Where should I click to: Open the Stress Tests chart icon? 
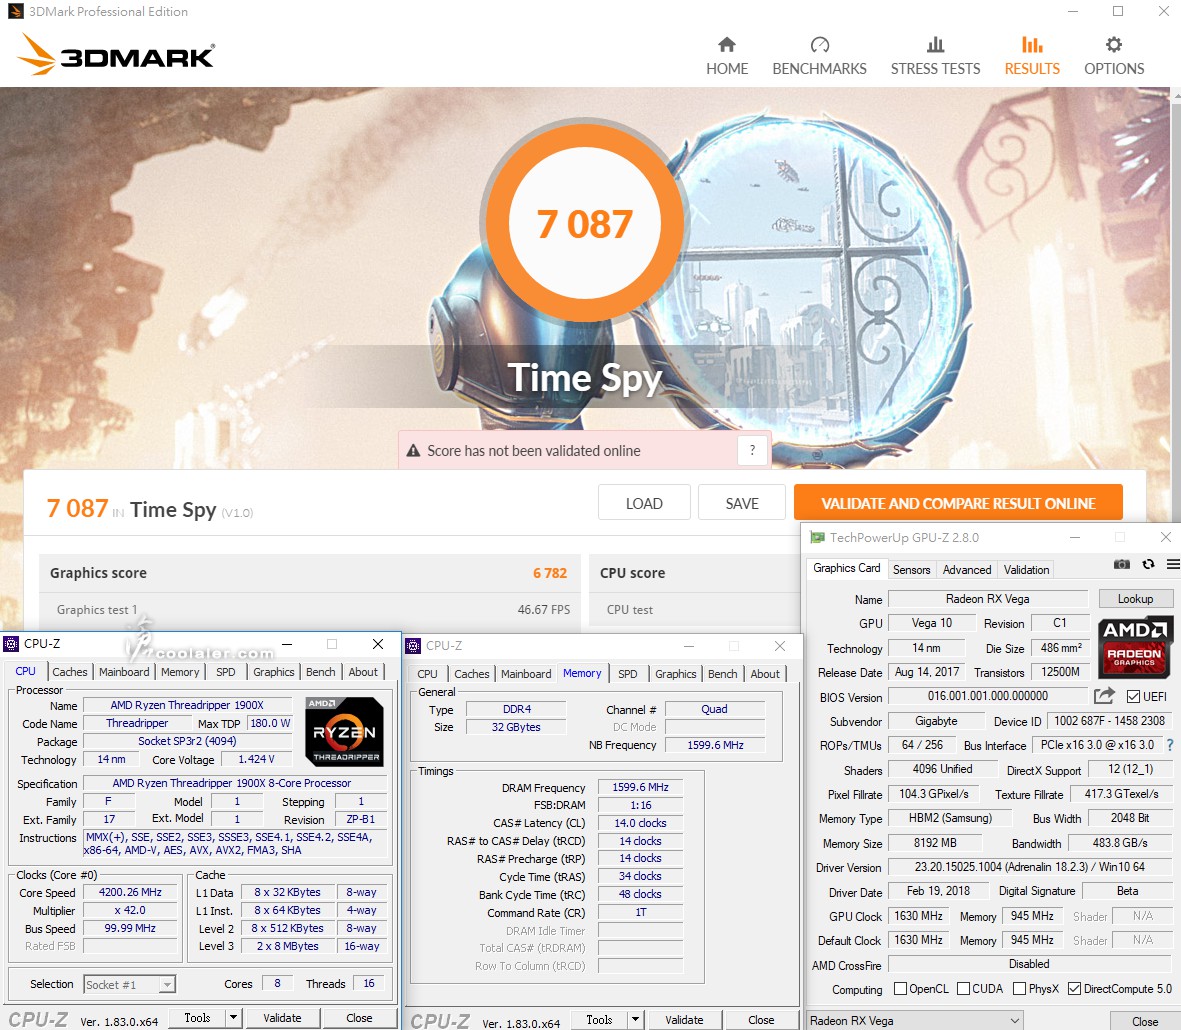[x=935, y=44]
